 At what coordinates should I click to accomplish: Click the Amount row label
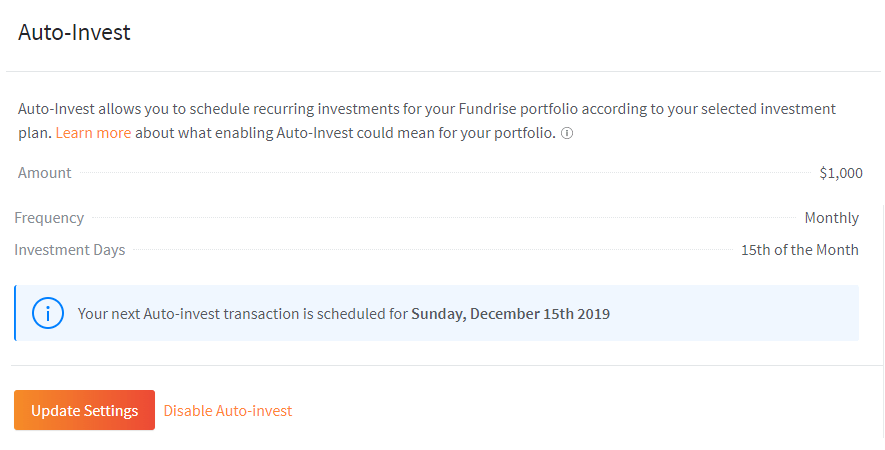[45, 173]
